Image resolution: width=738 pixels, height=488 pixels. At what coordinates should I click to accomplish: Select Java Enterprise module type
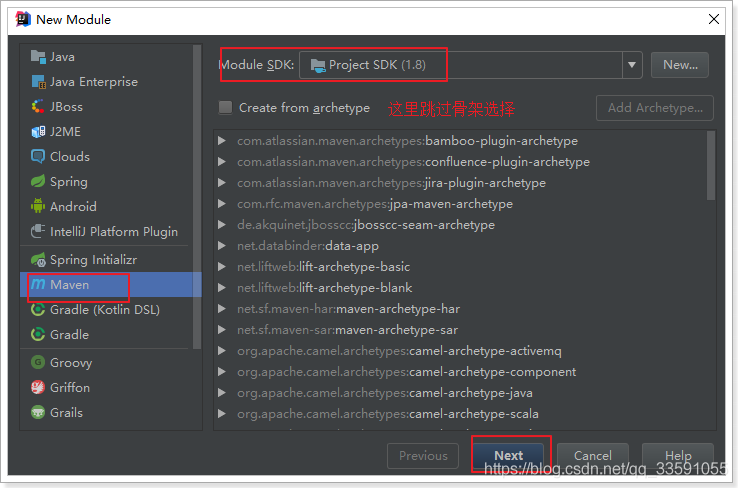(x=106, y=81)
